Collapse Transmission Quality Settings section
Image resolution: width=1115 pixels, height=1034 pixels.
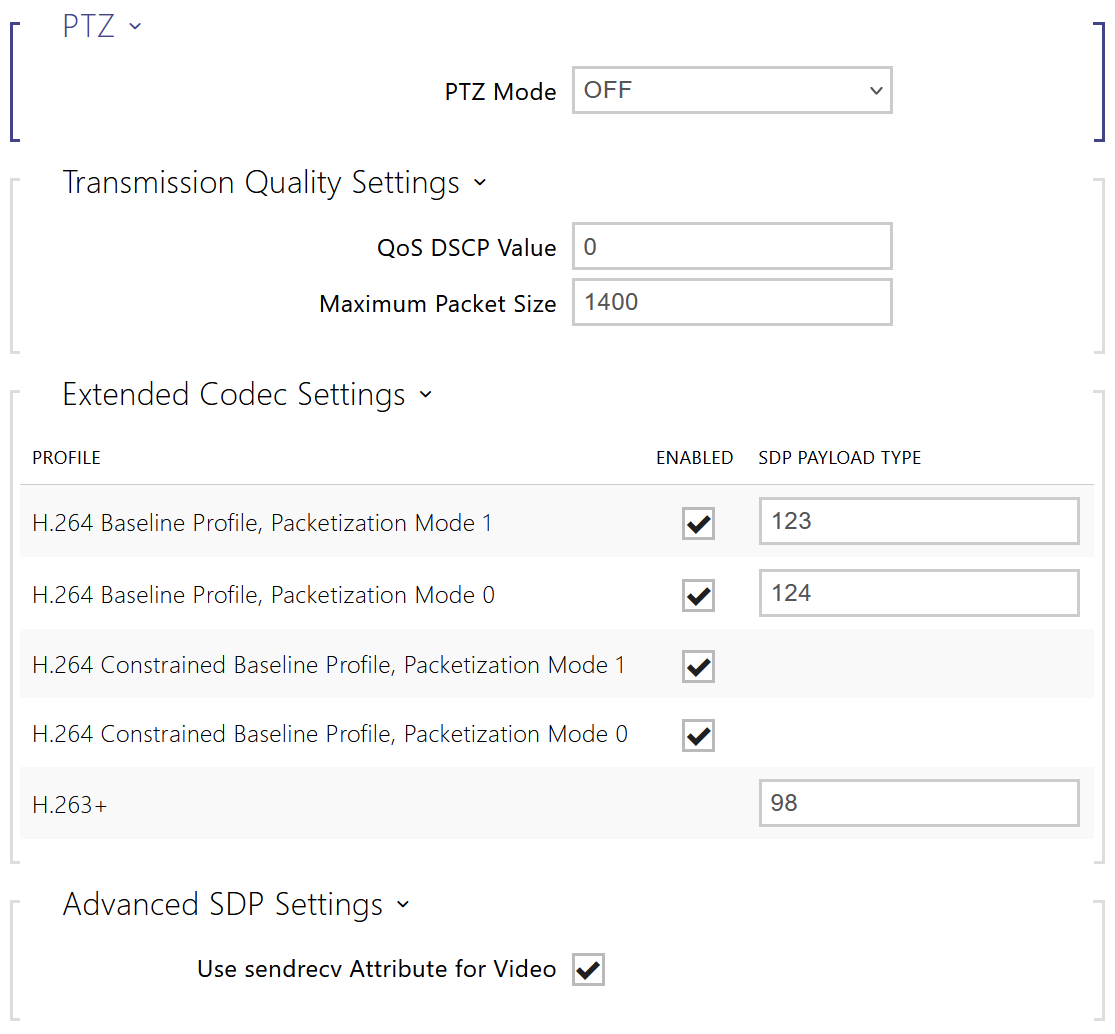480,183
